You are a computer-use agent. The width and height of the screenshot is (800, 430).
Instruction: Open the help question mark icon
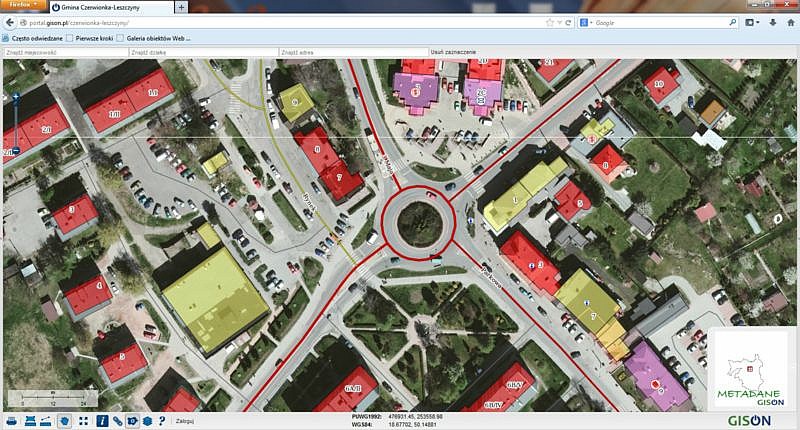click(x=162, y=420)
